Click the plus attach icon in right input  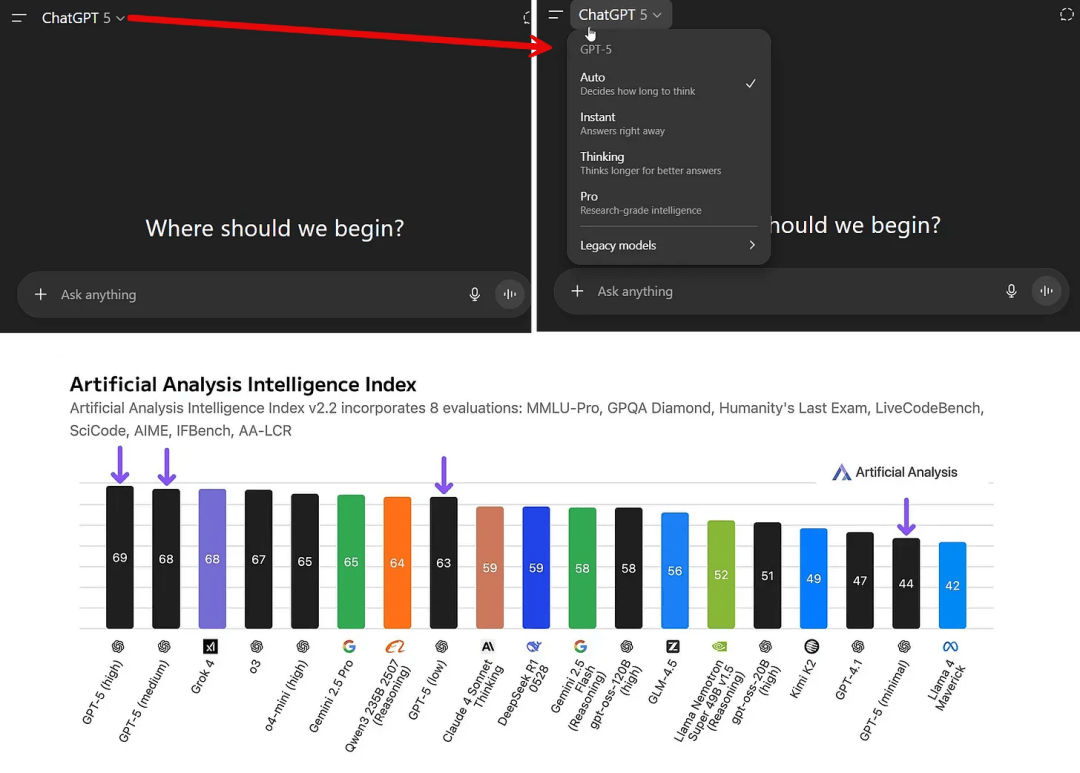(x=577, y=291)
